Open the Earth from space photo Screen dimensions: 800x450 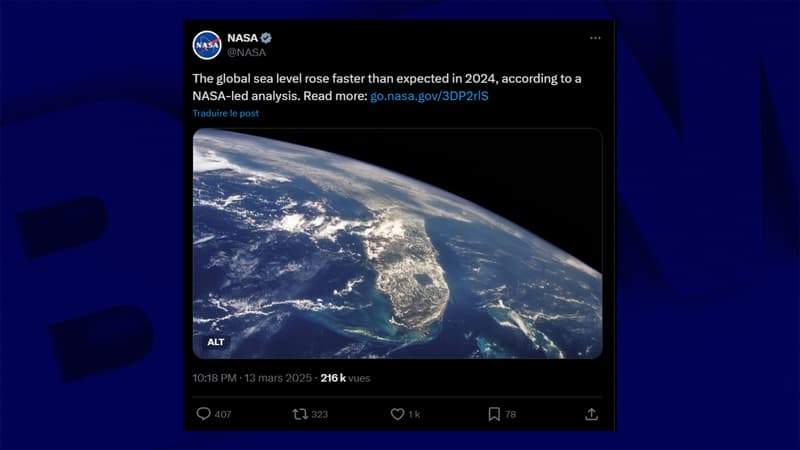coord(397,243)
